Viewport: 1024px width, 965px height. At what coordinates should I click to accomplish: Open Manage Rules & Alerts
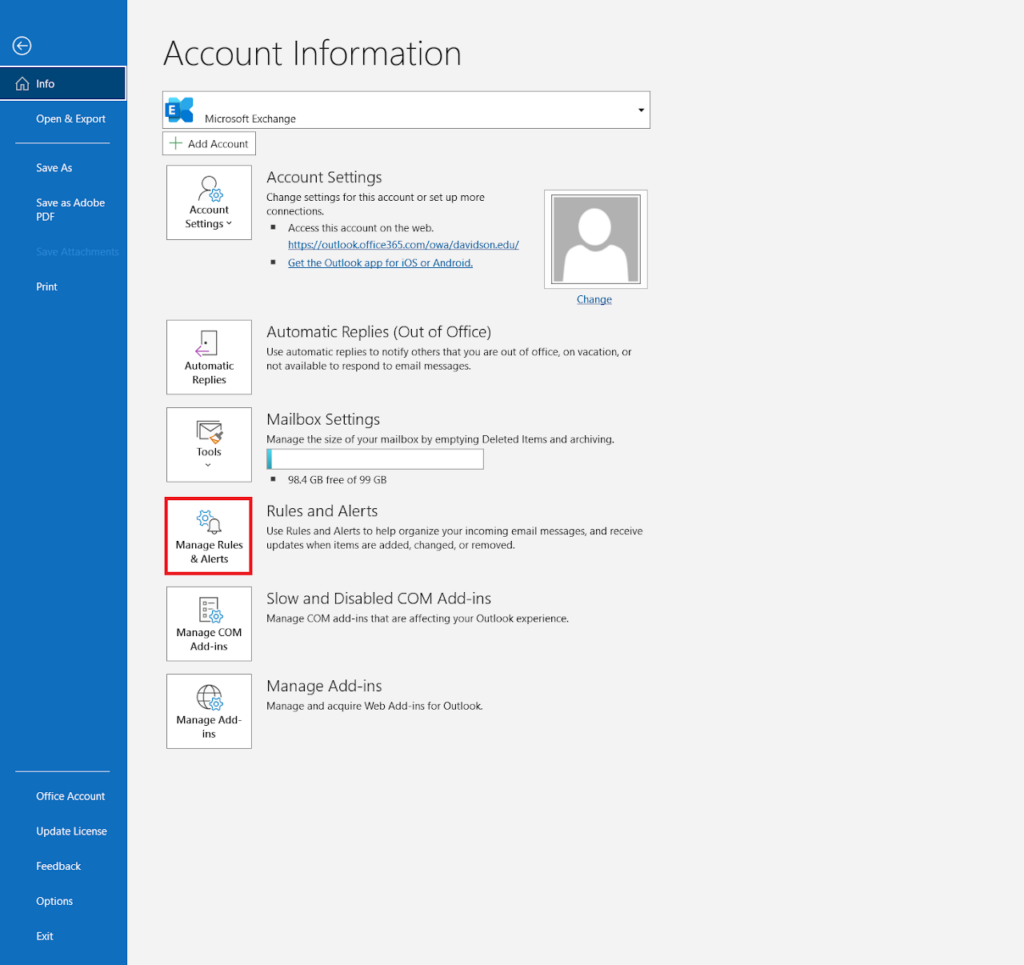pos(208,536)
